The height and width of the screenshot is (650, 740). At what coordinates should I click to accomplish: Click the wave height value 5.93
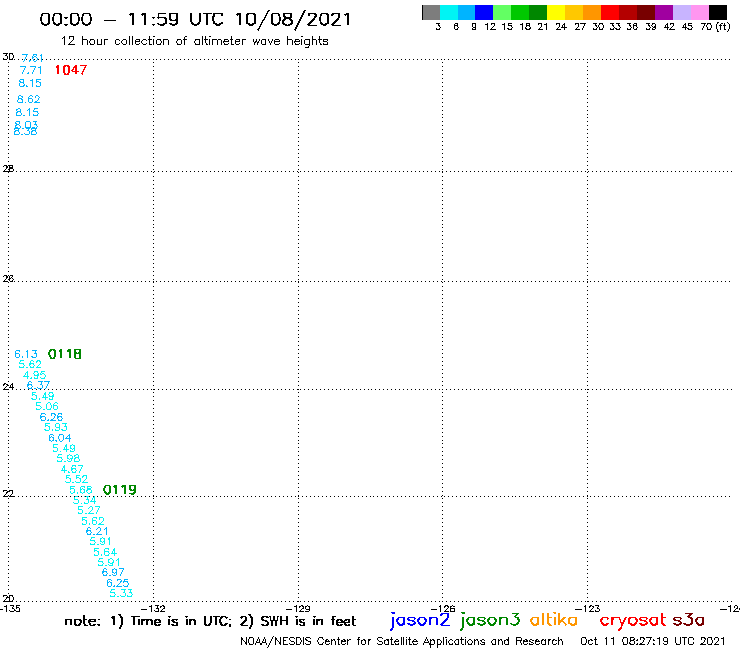(x=56, y=427)
